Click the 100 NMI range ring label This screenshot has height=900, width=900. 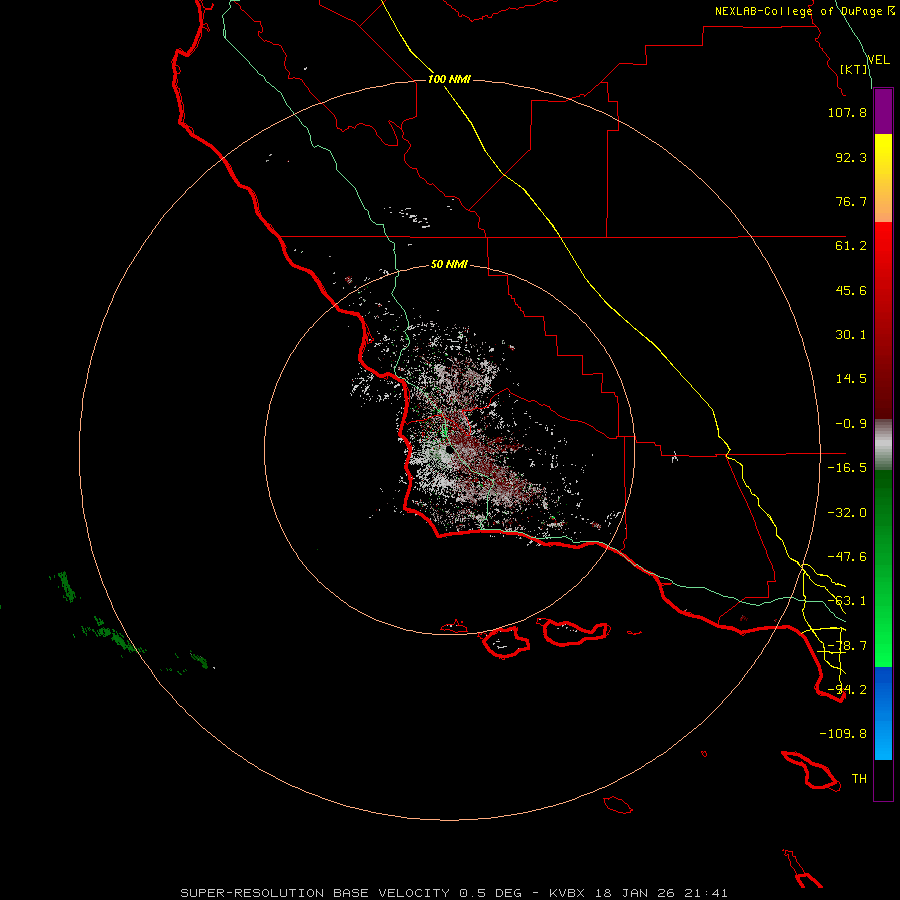pyautogui.click(x=448, y=79)
